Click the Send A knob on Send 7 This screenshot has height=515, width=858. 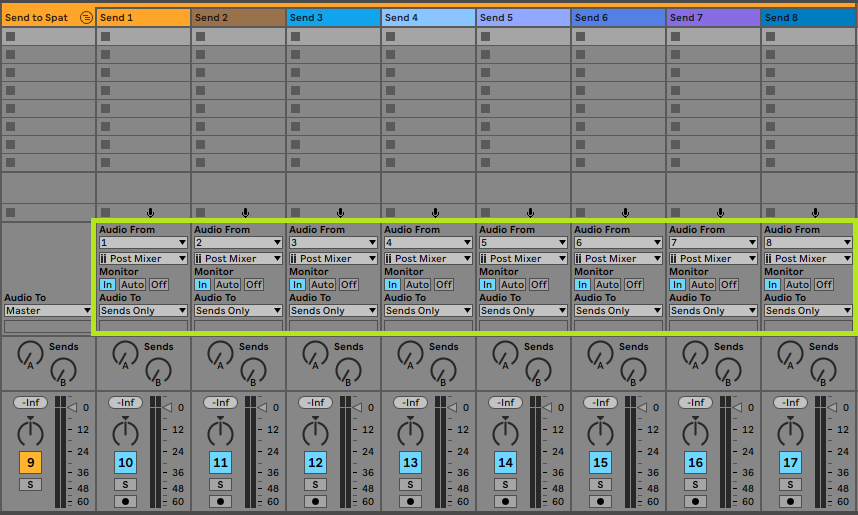tap(695, 353)
